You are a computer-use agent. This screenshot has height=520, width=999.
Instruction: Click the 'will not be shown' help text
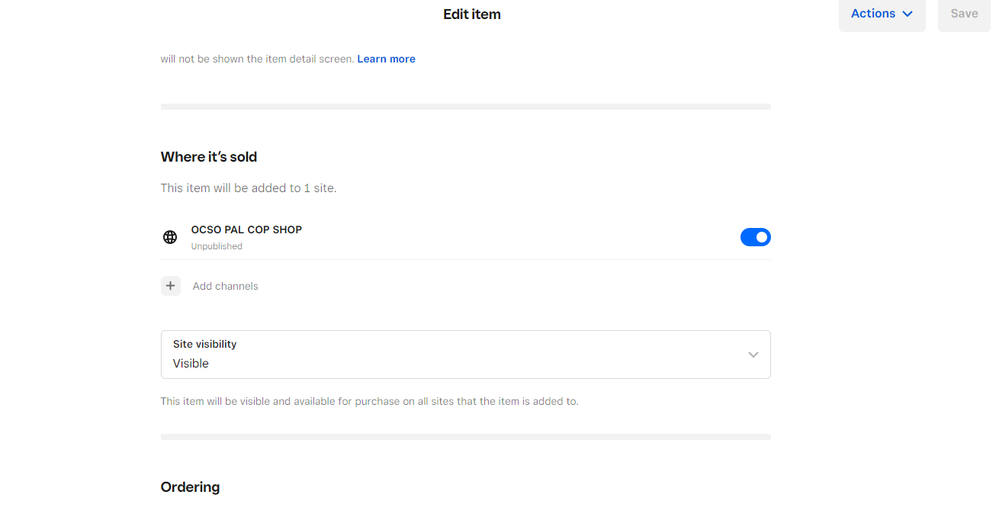257,59
